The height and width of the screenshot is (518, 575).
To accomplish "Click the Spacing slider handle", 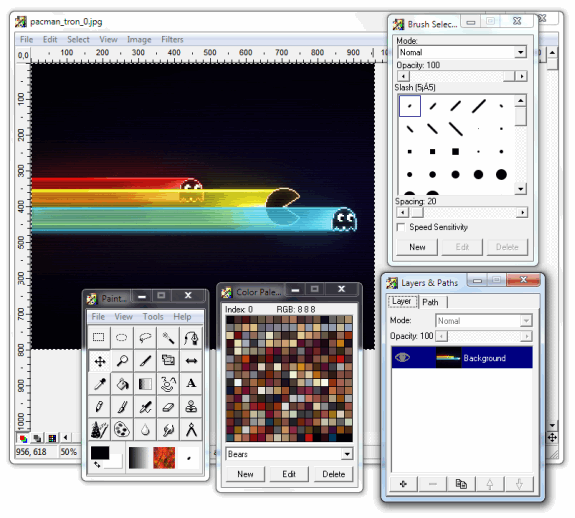I will point(417,213).
